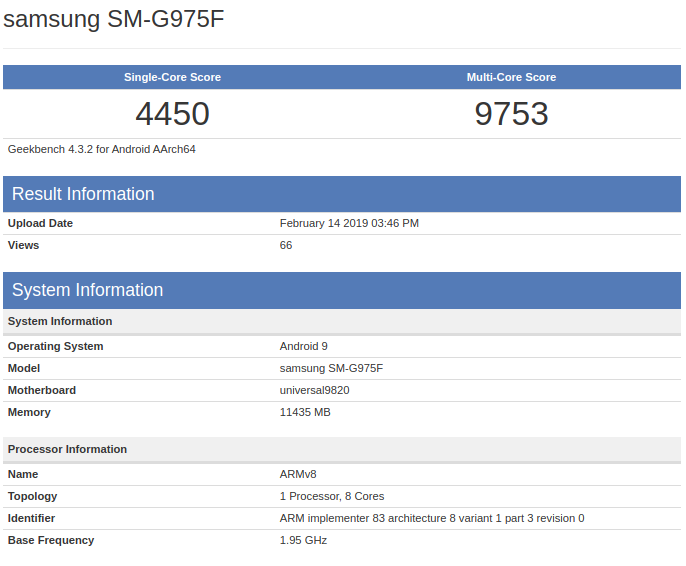Viewport: 686px width, 566px height.
Task: Click the 'Multi-Core Score' header
Action: click(x=511, y=77)
